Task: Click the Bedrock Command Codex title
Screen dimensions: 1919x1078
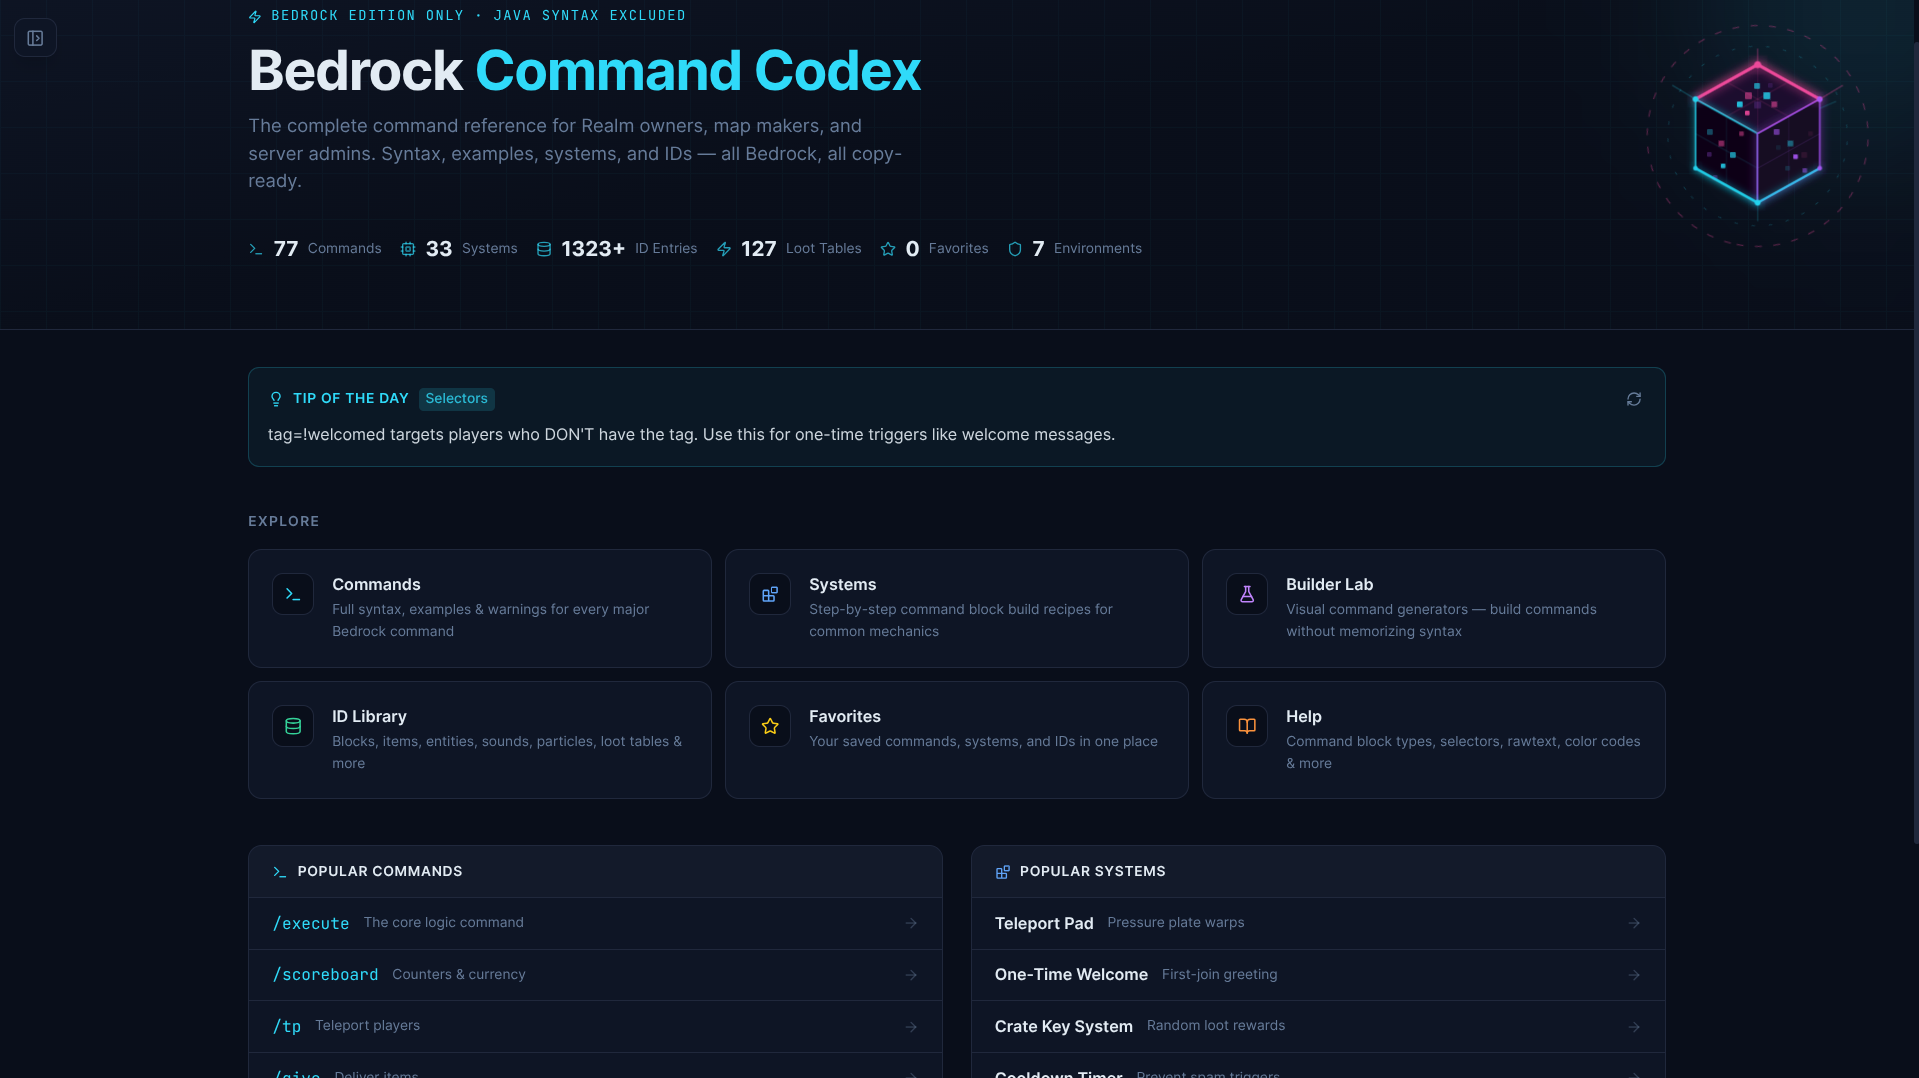Action: (584, 71)
